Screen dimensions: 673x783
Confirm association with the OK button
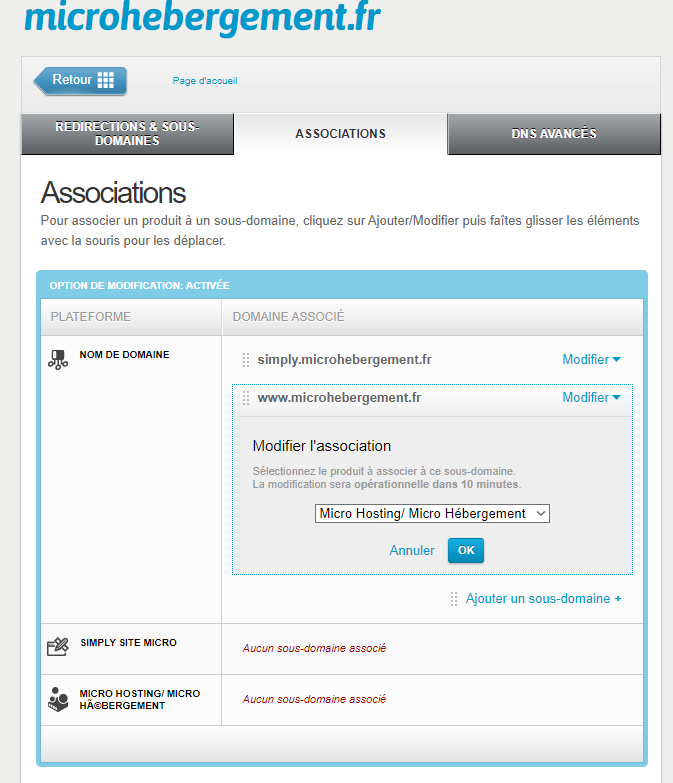point(466,550)
